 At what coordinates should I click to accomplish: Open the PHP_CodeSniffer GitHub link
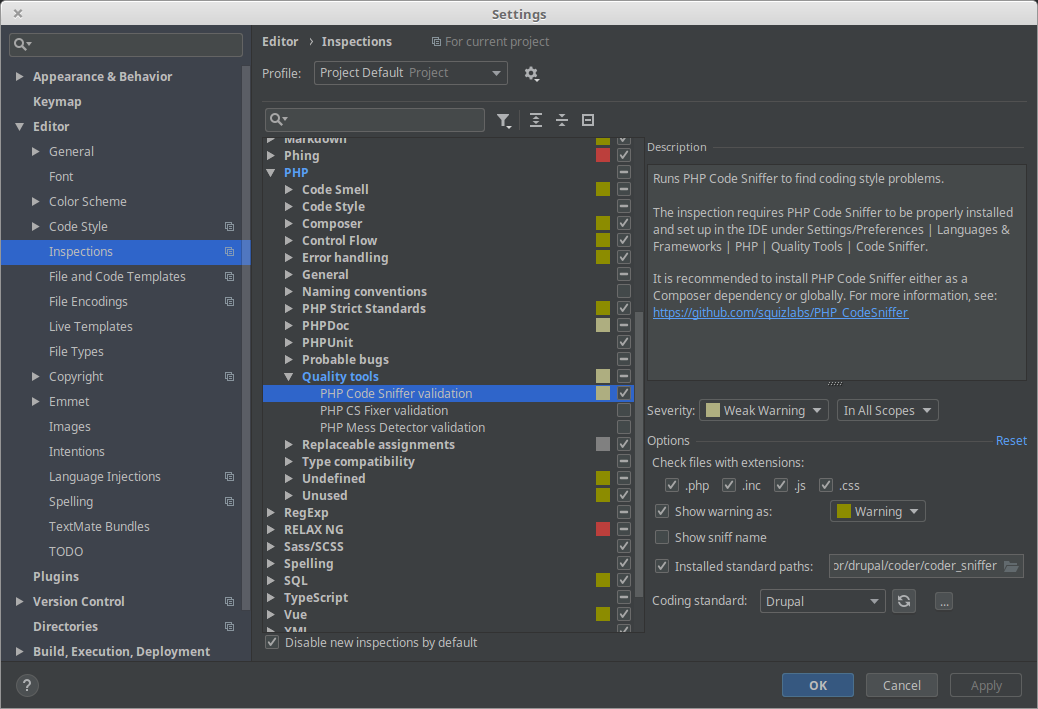(780, 312)
